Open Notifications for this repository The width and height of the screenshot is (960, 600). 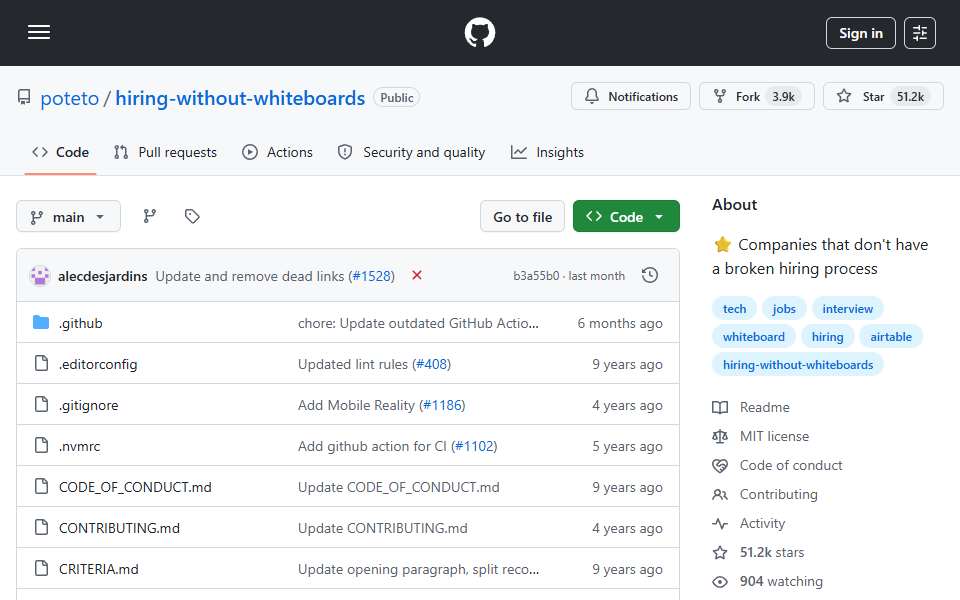click(631, 96)
